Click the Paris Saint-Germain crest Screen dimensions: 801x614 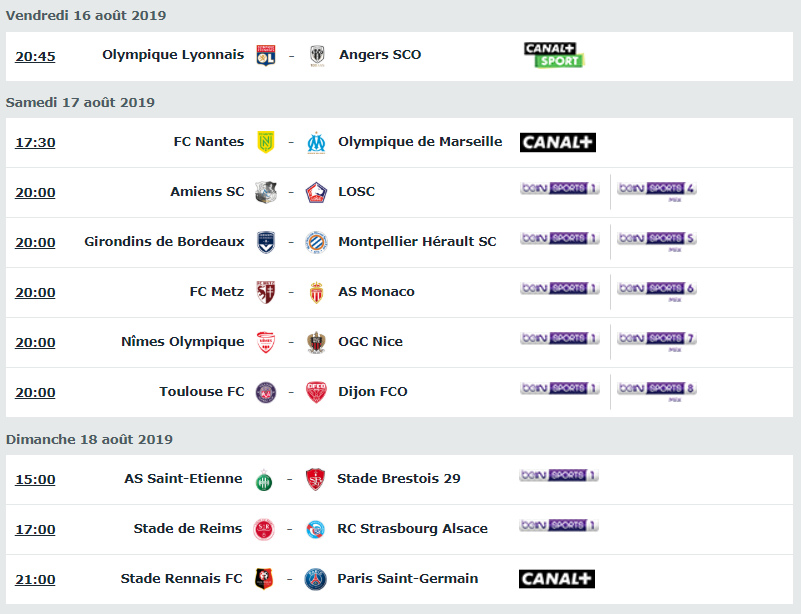(x=315, y=580)
